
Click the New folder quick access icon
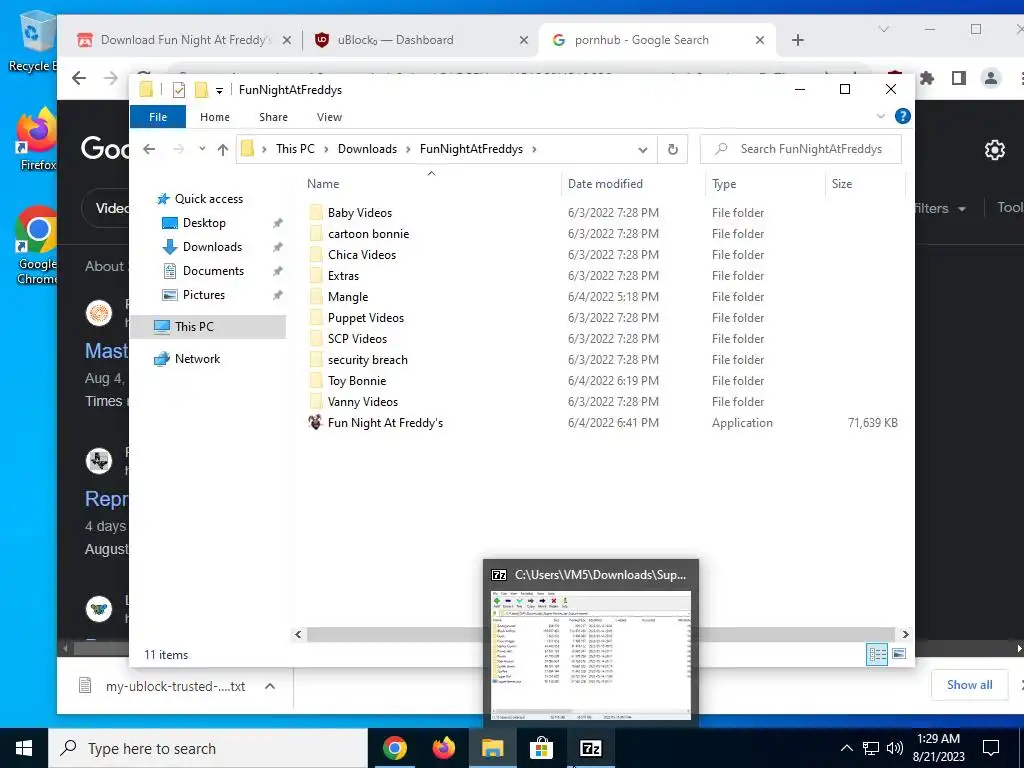pos(201,90)
